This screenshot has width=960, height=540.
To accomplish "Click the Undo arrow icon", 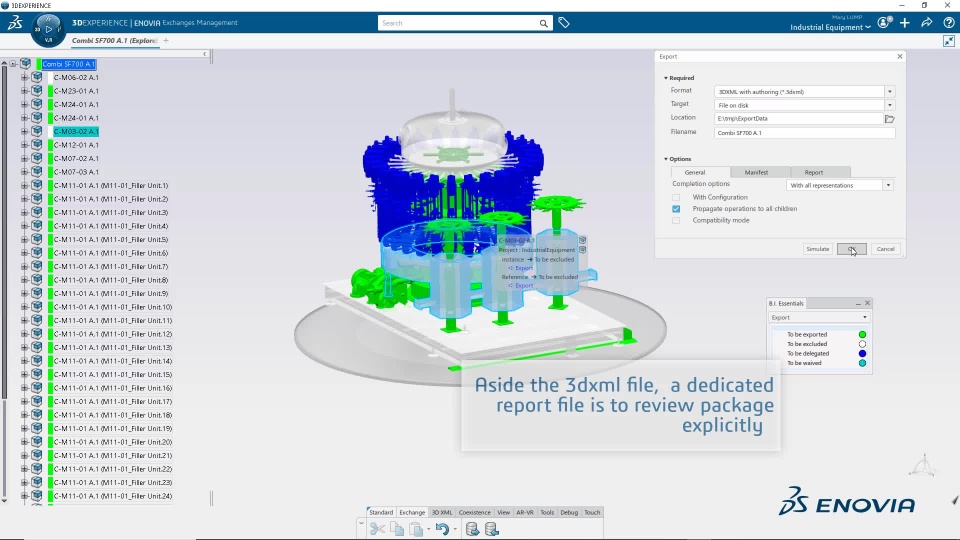I will pos(442,529).
